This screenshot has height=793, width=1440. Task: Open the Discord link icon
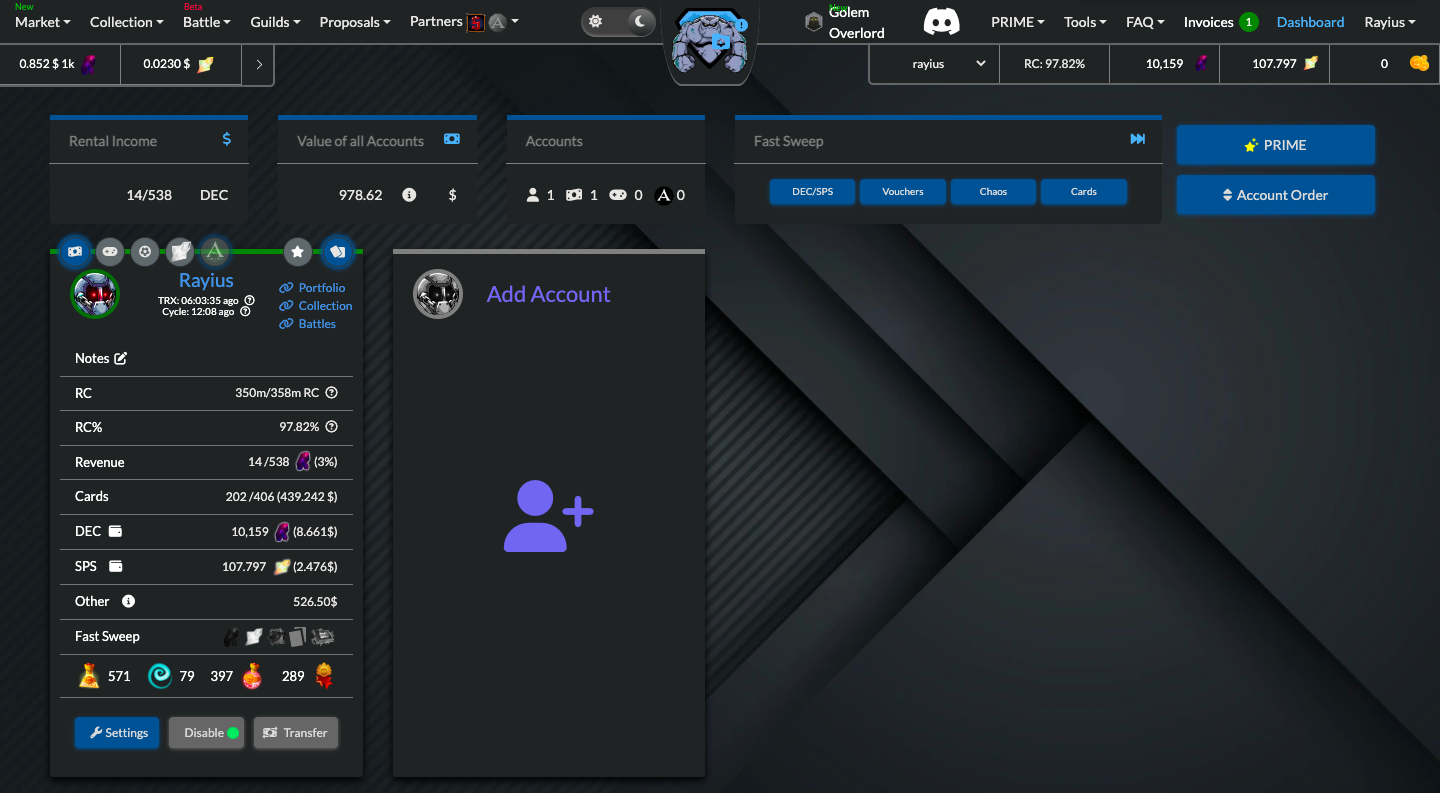click(941, 22)
